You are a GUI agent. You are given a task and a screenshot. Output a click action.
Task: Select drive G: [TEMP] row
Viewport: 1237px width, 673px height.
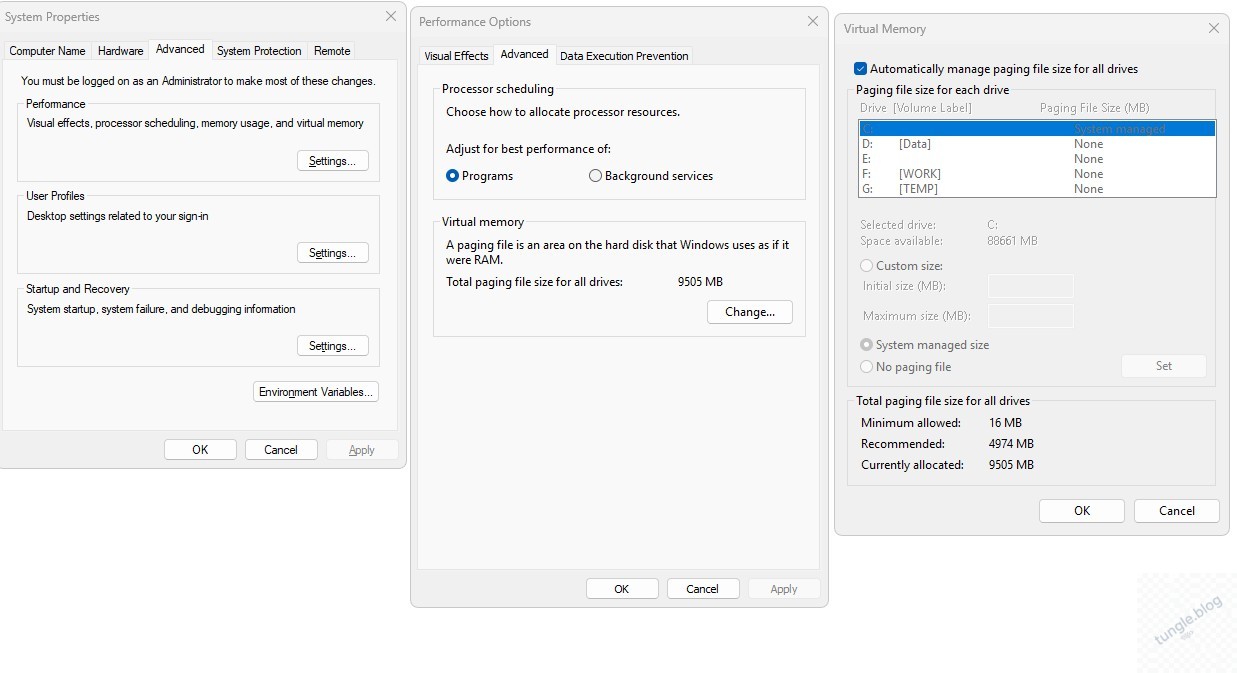[x=1037, y=189]
